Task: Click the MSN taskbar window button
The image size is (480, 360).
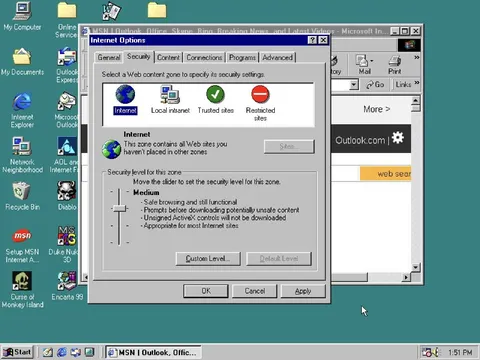Action: (154, 352)
